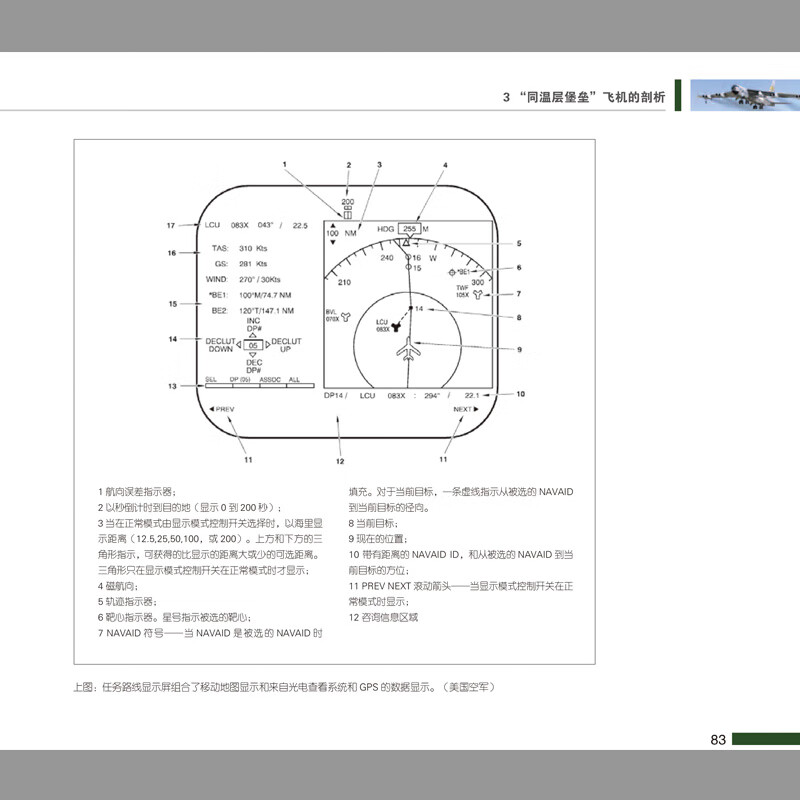The width and height of the screenshot is (800, 800).
Task: Click the aircraft present position symbol
Action: (x=410, y=351)
